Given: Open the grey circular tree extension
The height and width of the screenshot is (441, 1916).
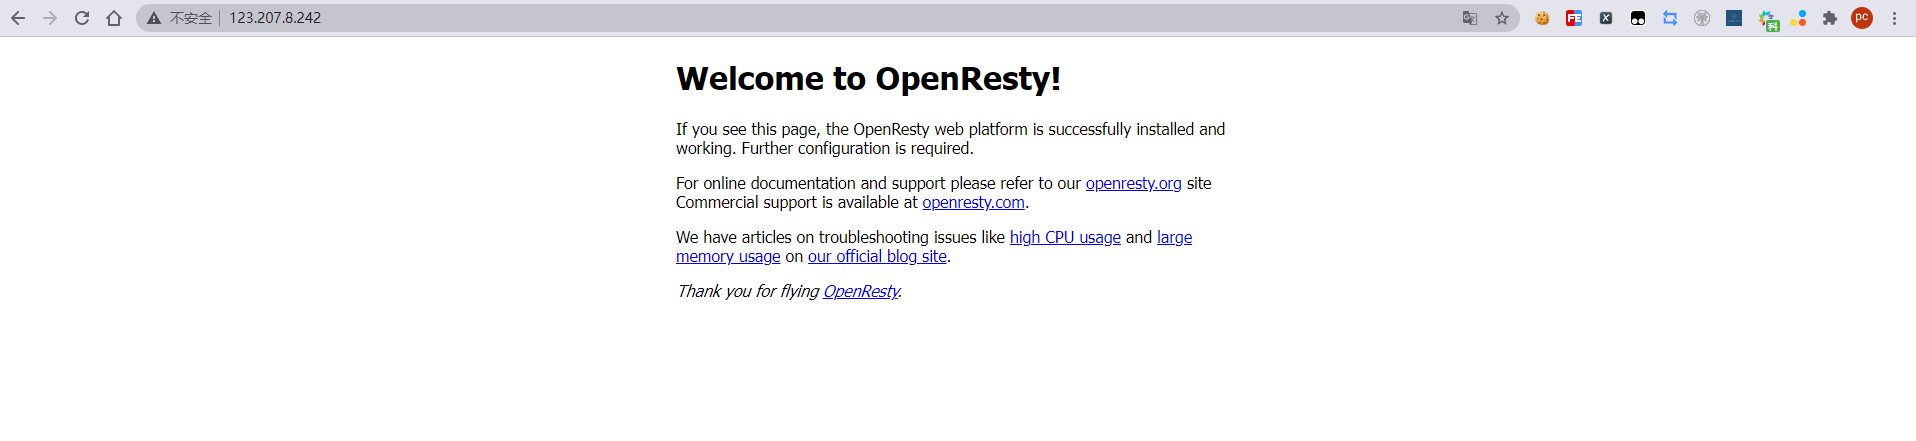Looking at the screenshot, I should click(1702, 18).
